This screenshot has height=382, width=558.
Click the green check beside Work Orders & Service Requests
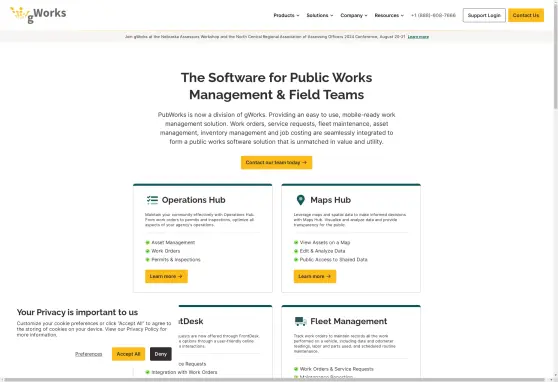[x=296, y=369]
